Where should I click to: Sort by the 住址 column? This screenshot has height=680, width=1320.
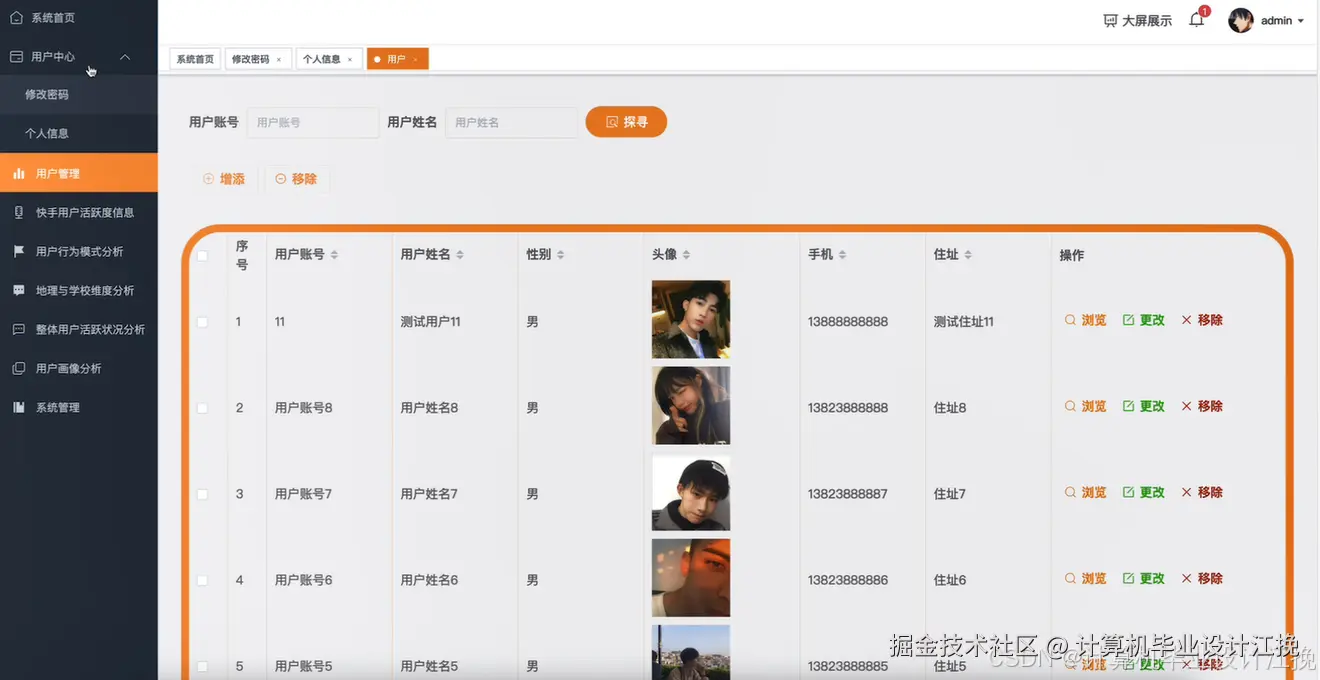coord(968,255)
